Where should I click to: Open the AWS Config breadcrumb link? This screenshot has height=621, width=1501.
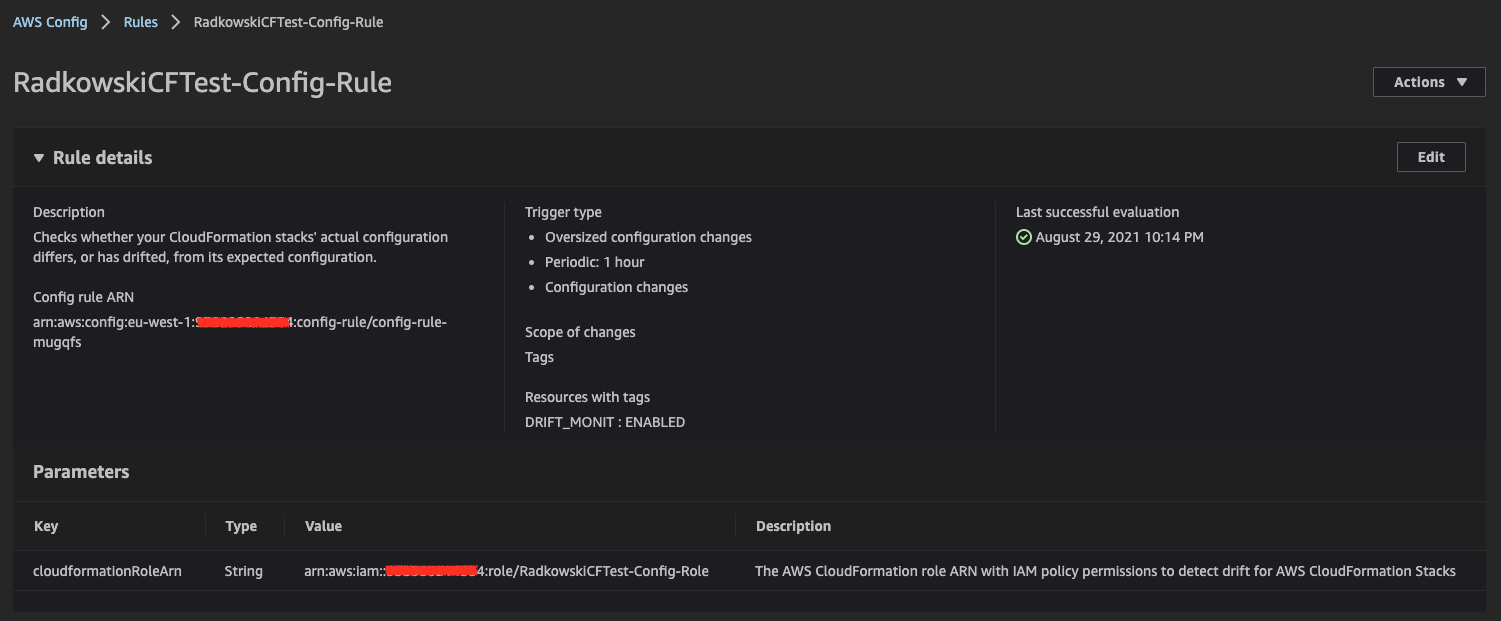(x=50, y=22)
